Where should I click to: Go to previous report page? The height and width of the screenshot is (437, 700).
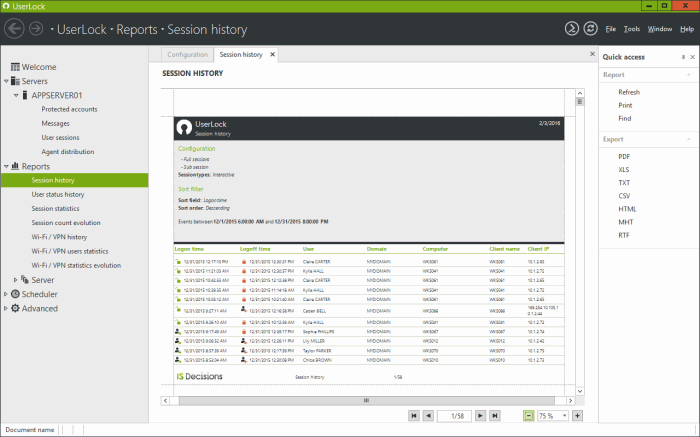pos(428,416)
